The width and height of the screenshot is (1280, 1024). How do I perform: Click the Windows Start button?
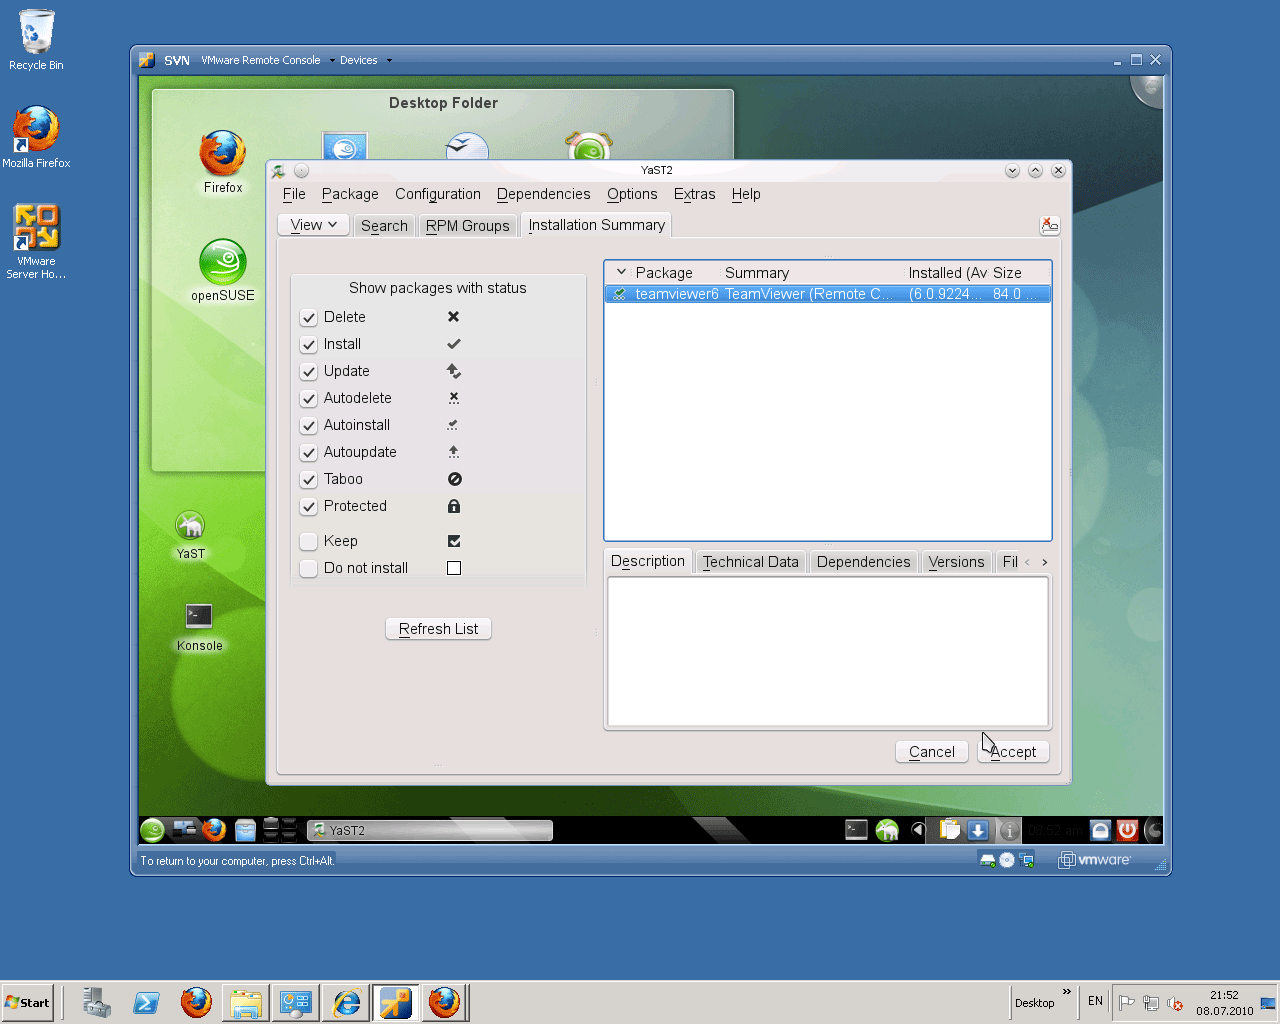27,1002
